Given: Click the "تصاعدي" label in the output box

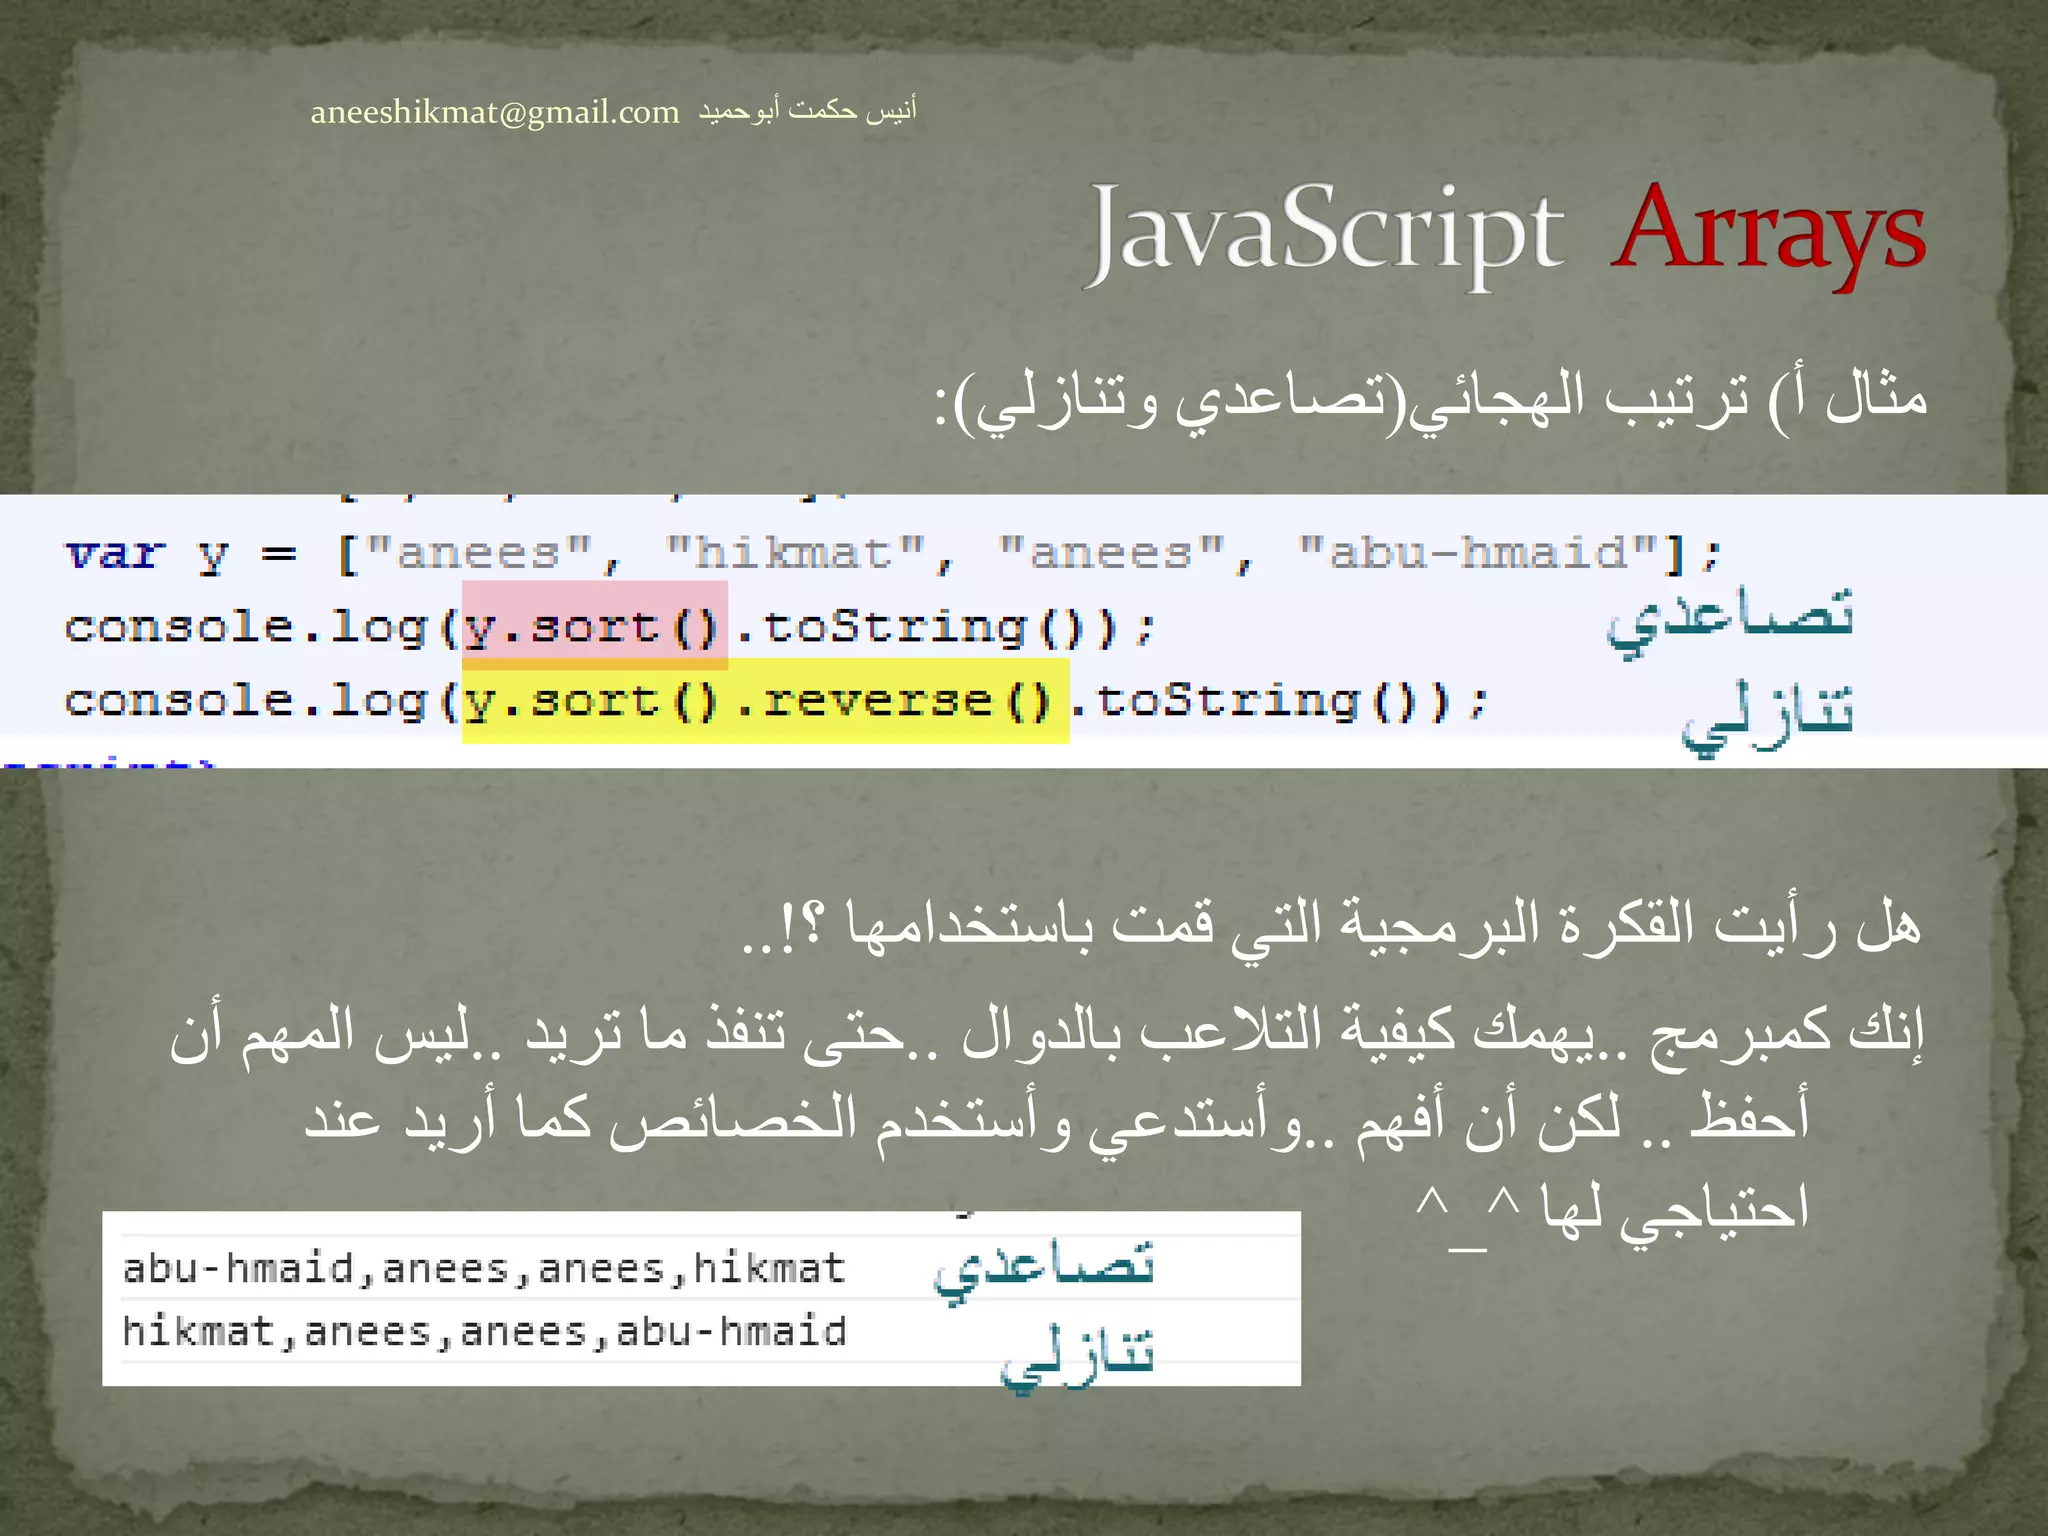Looking at the screenshot, I should click(x=1044, y=1270).
